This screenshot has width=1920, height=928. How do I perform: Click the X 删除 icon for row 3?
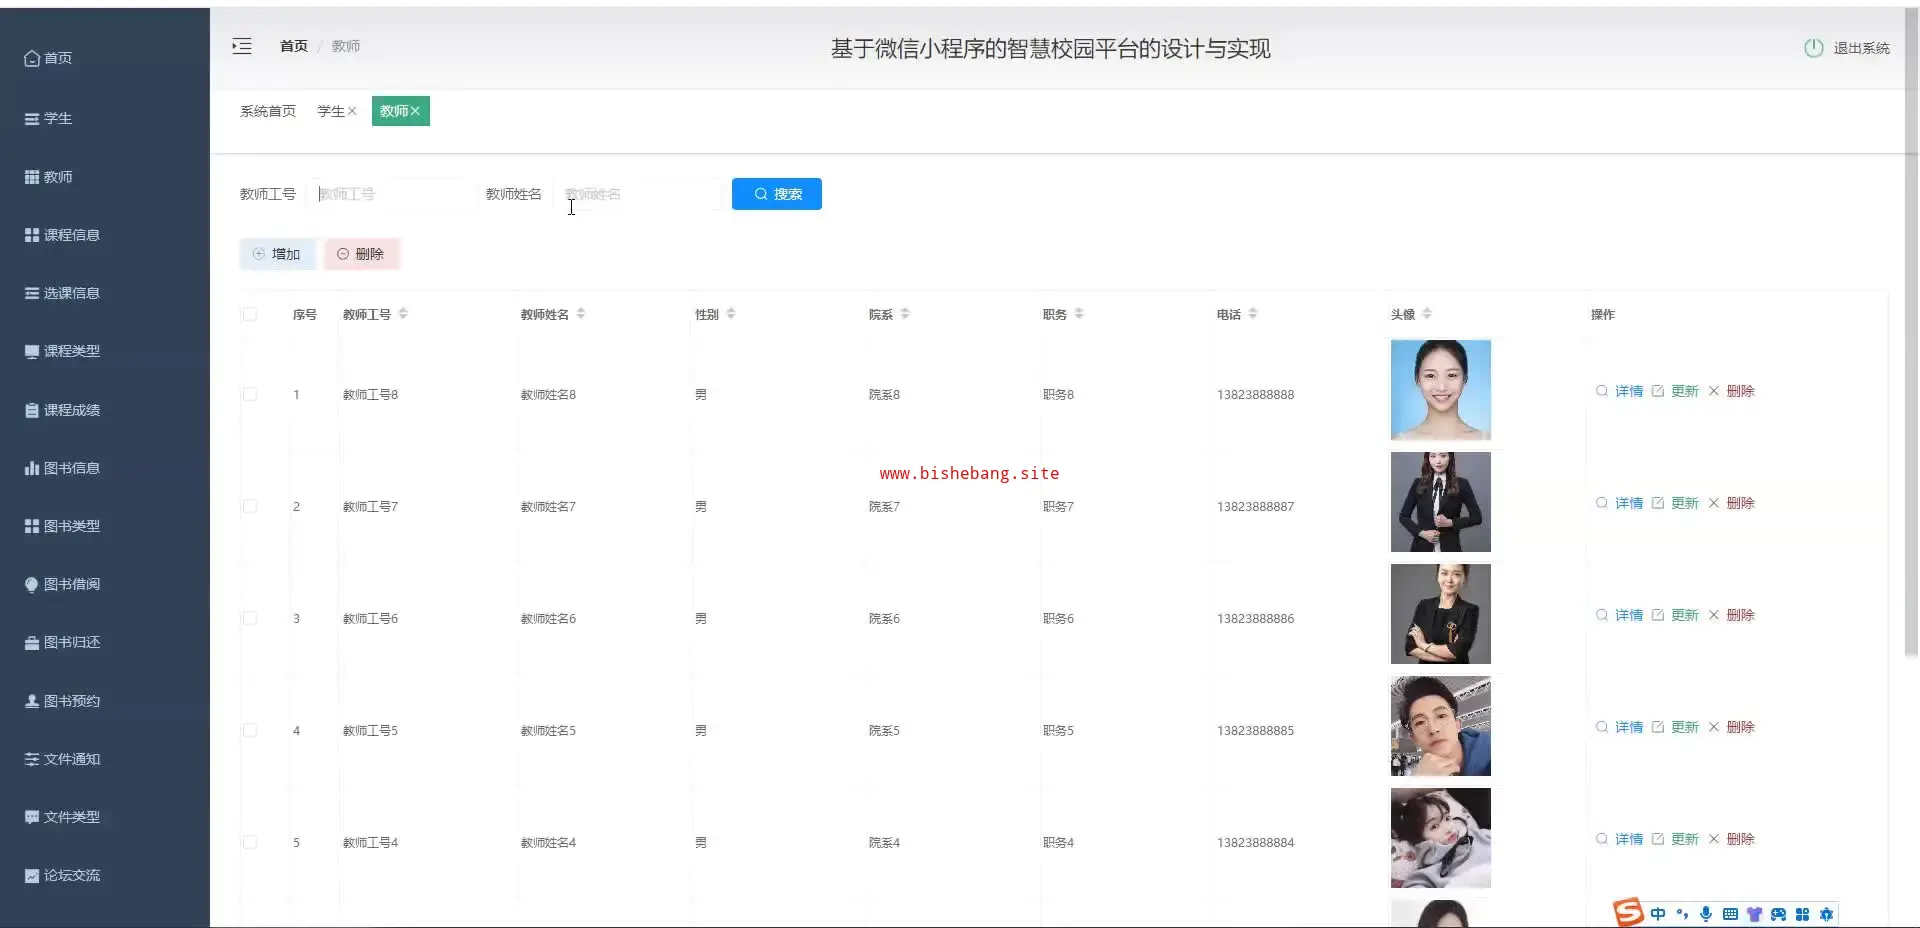tap(1714, 615)
